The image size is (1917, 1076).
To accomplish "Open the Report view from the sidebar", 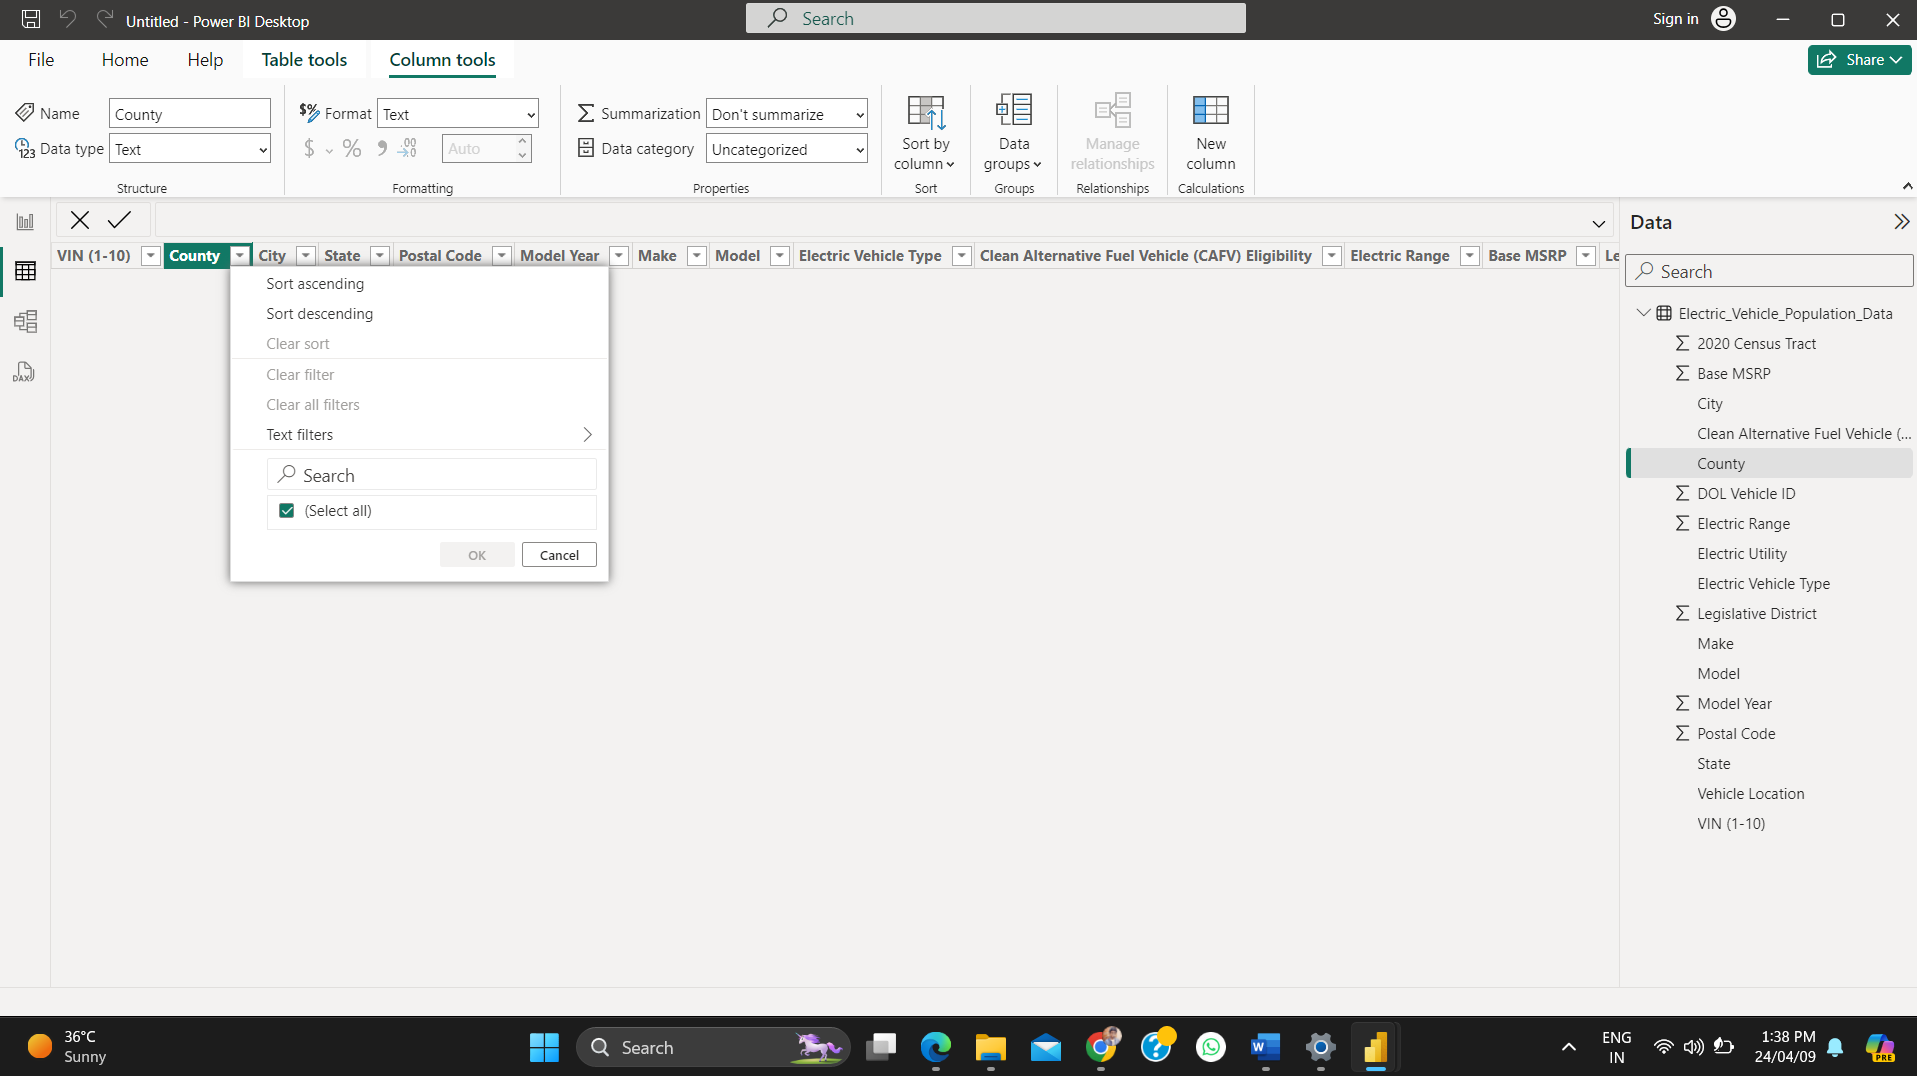I will [25, 222].
